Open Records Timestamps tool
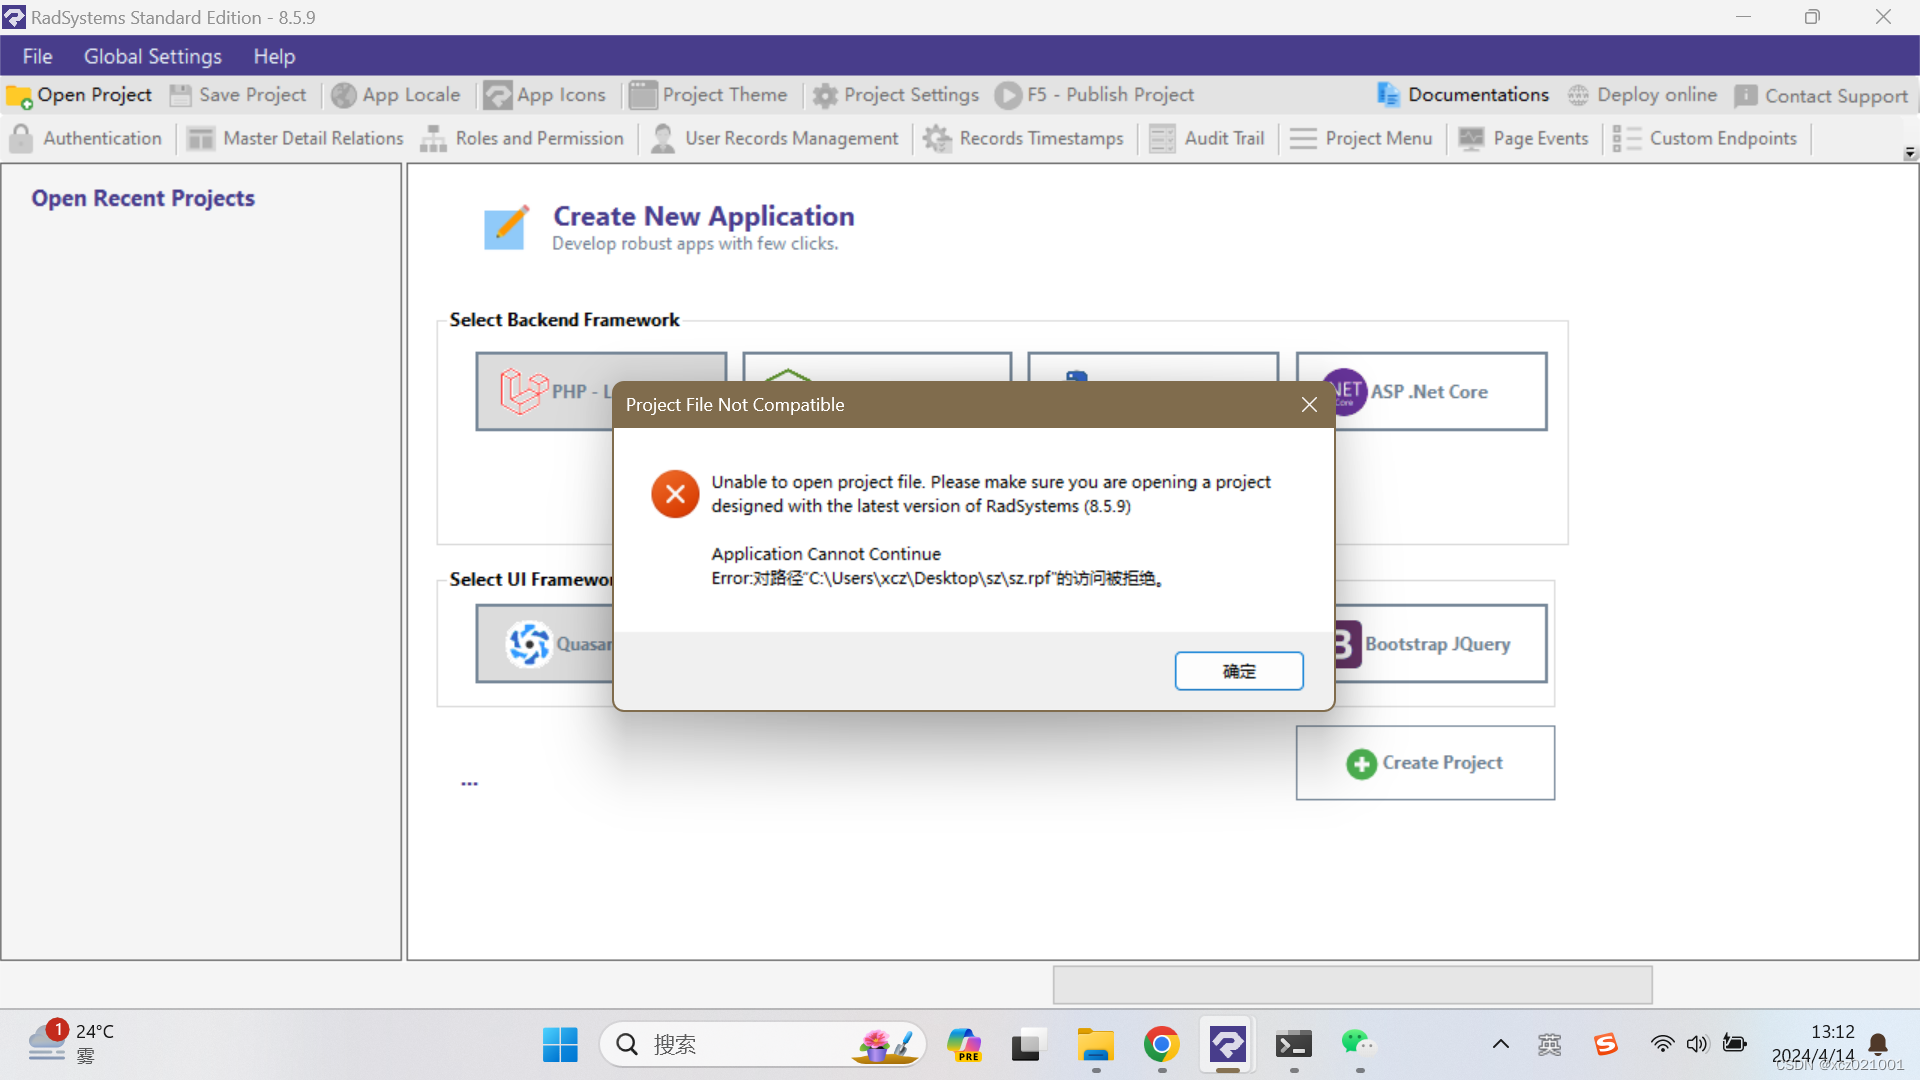Viewport: 1920px width, 1080px height. tap(1024, 138)
